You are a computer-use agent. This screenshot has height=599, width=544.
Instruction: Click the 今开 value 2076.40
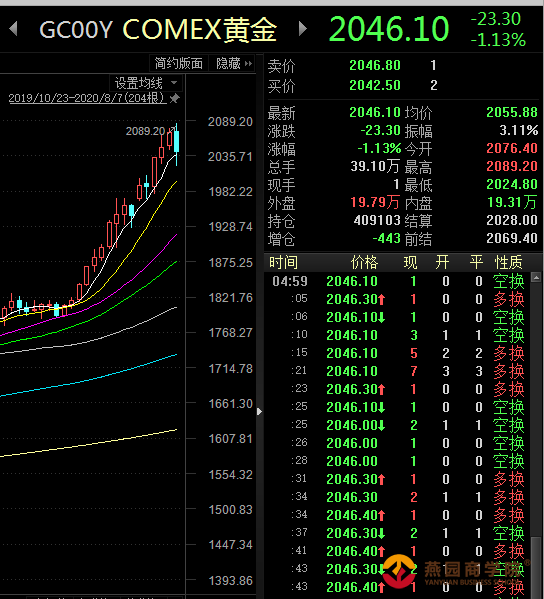(x=512, y=148)
